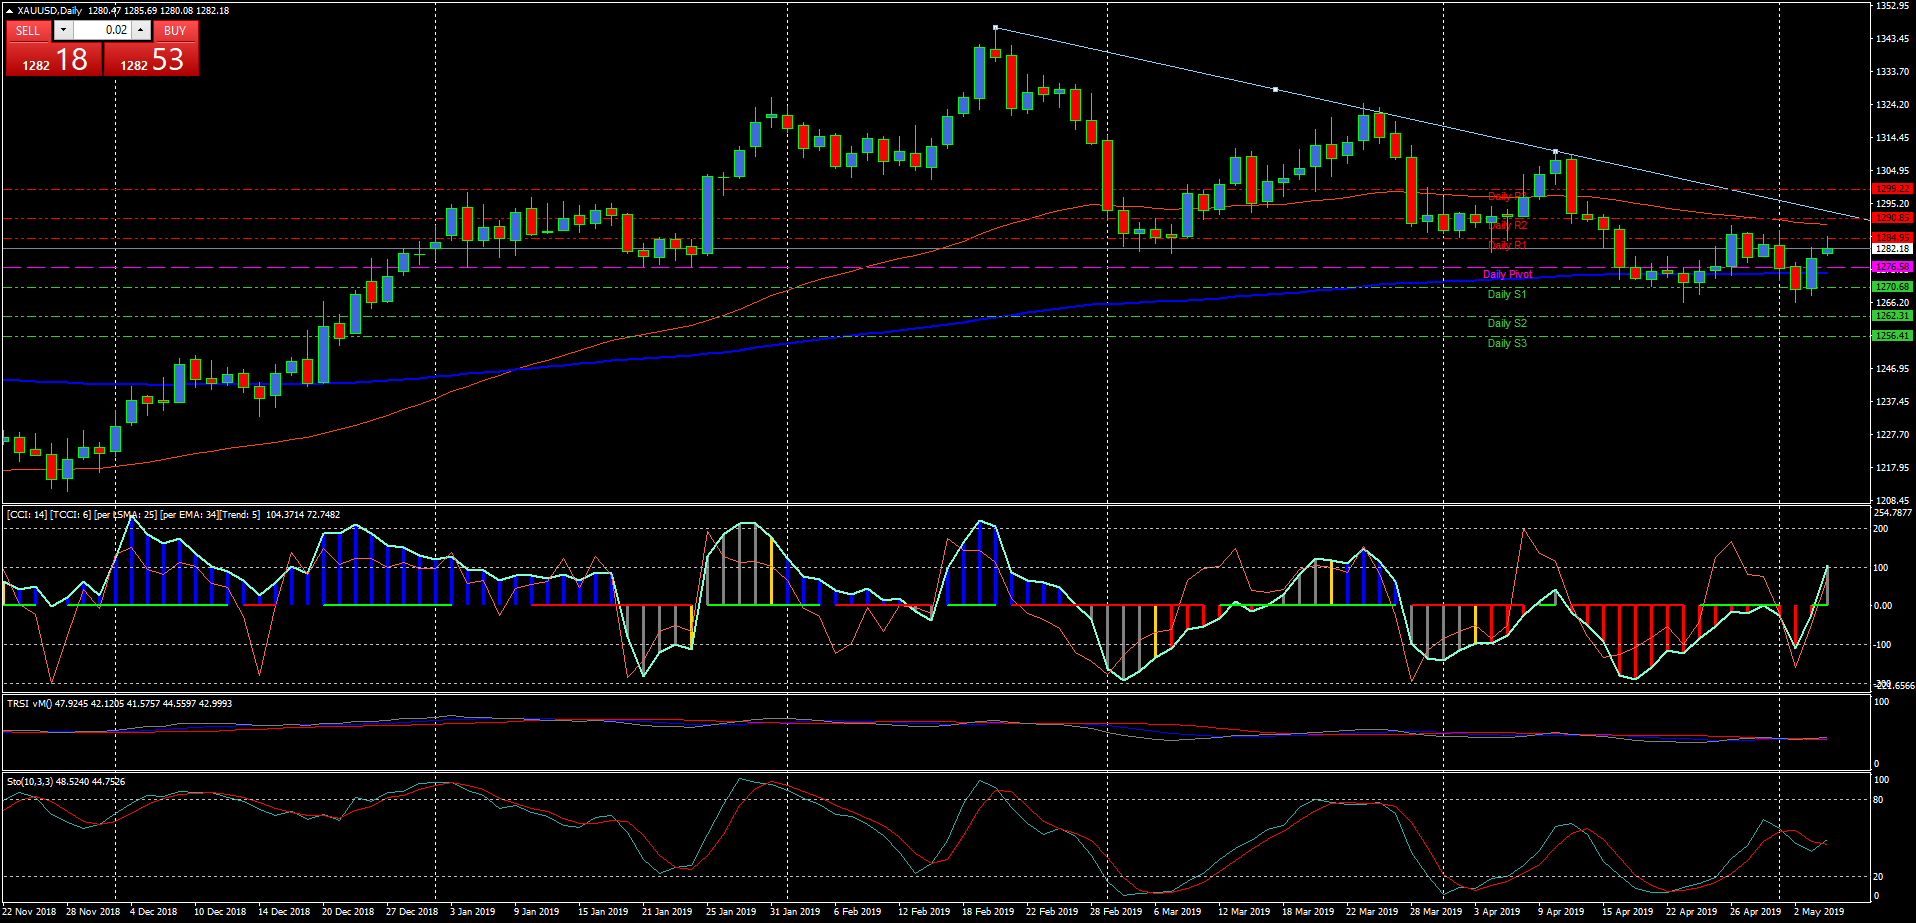Click the green Daily S3 label
This screenshot has height=923, width=1916.
(1506, 343)
